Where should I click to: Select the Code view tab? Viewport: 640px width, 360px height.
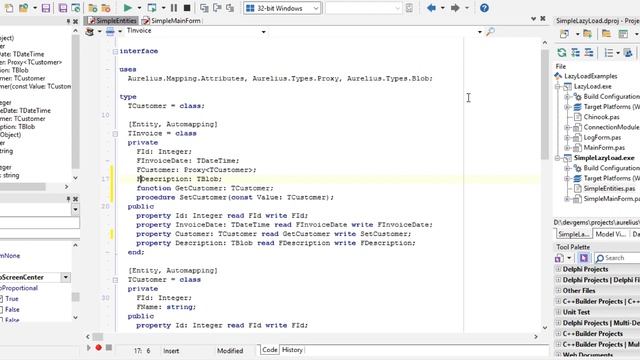tap(269, 350)
